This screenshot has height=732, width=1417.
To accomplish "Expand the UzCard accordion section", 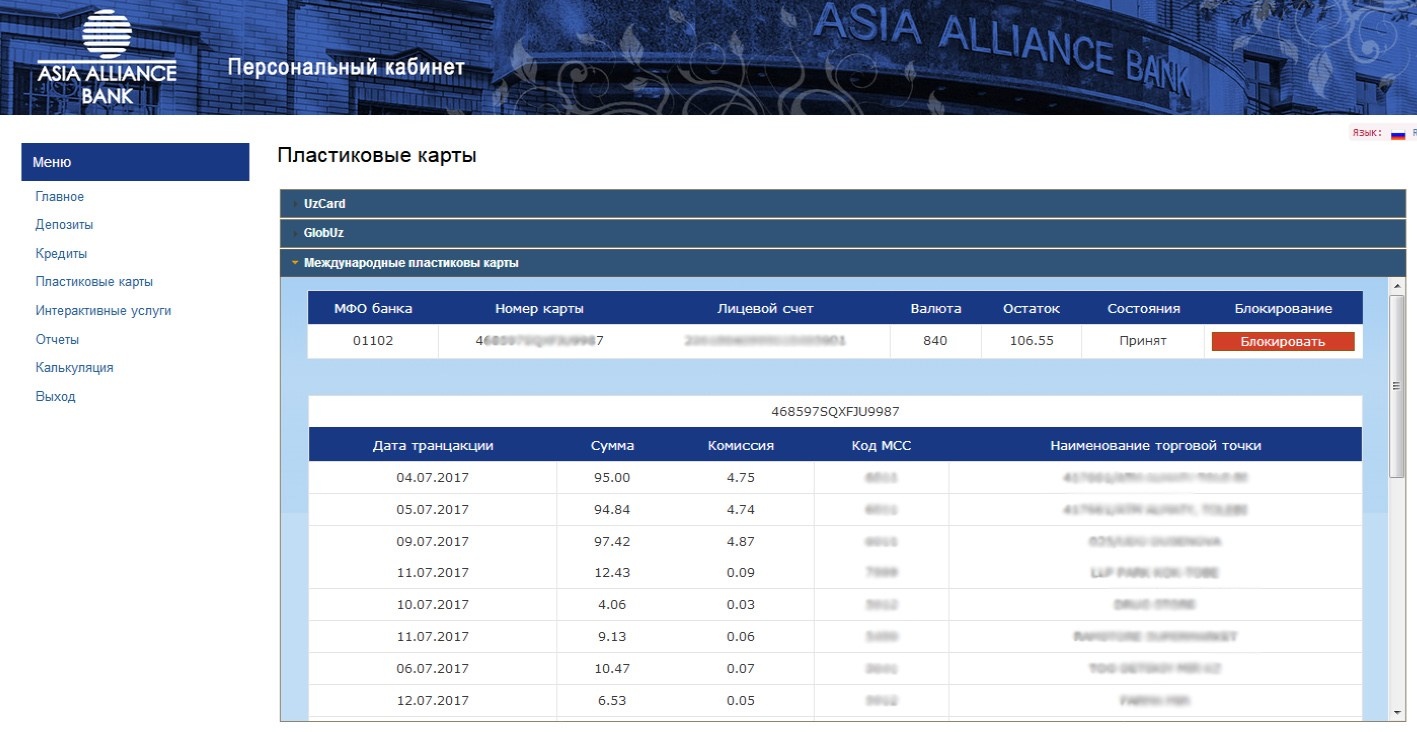I will click(842, 204).
